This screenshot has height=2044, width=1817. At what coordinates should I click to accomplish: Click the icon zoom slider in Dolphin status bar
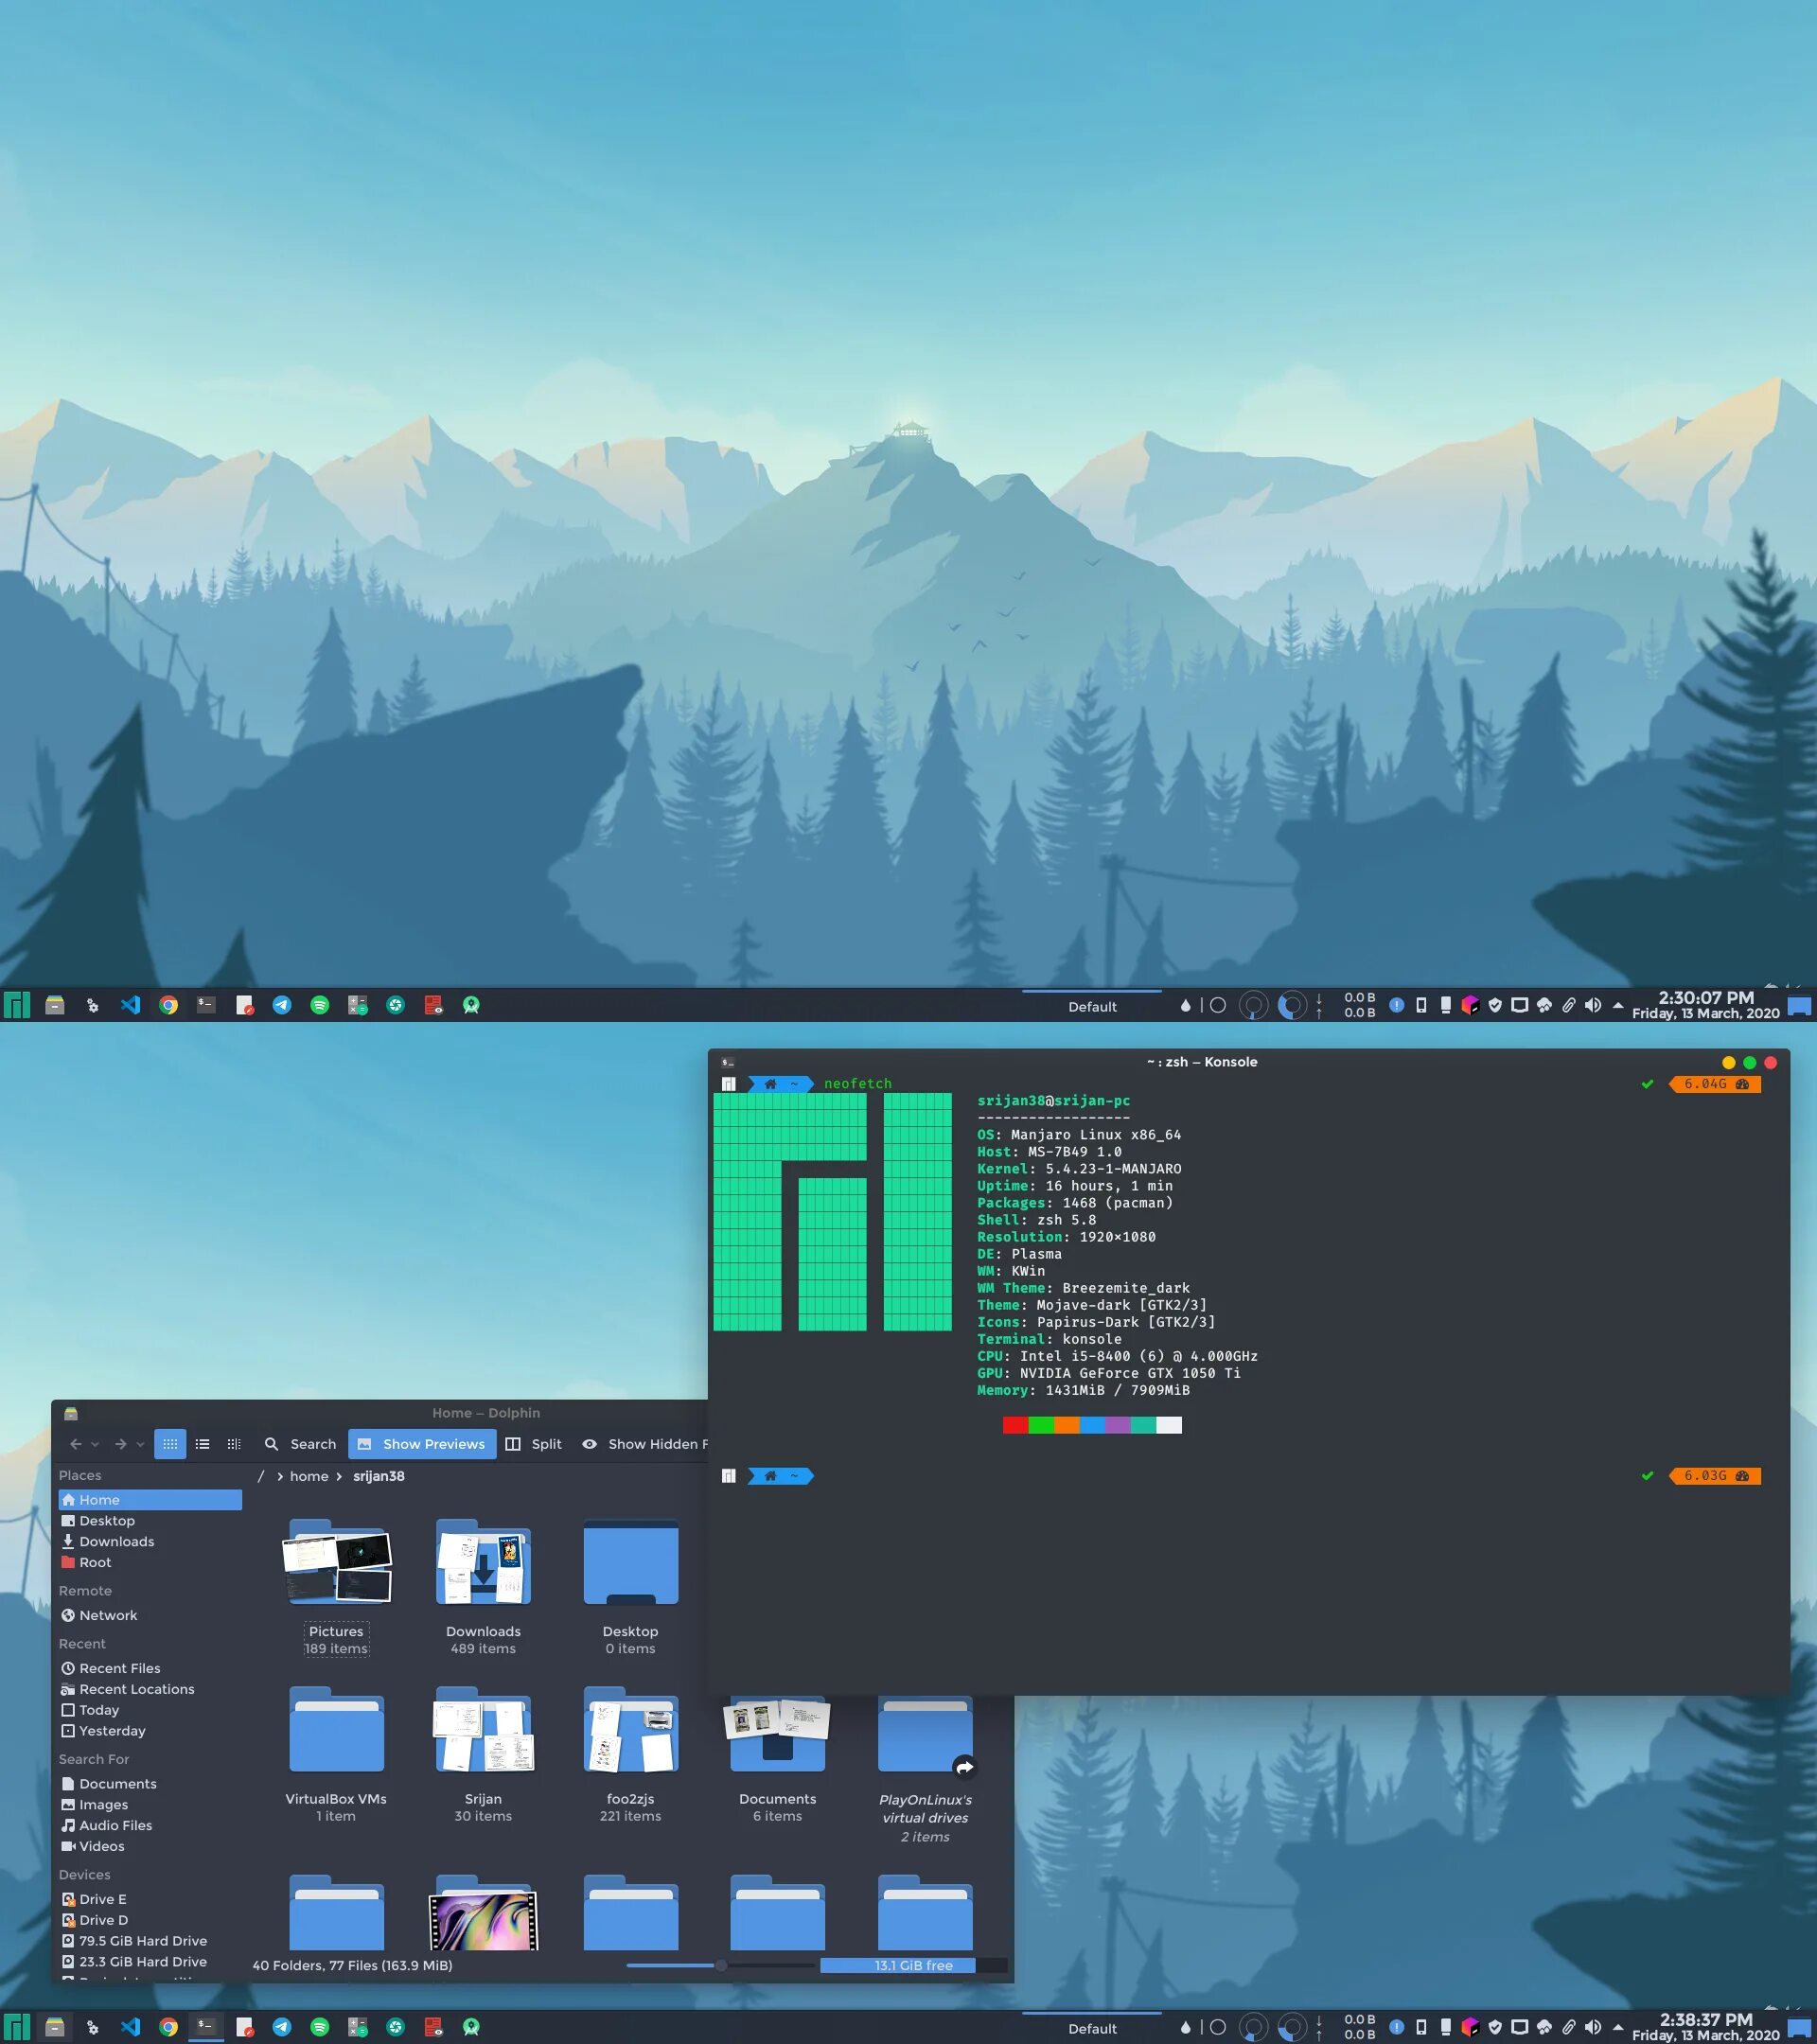[720, 1965]
